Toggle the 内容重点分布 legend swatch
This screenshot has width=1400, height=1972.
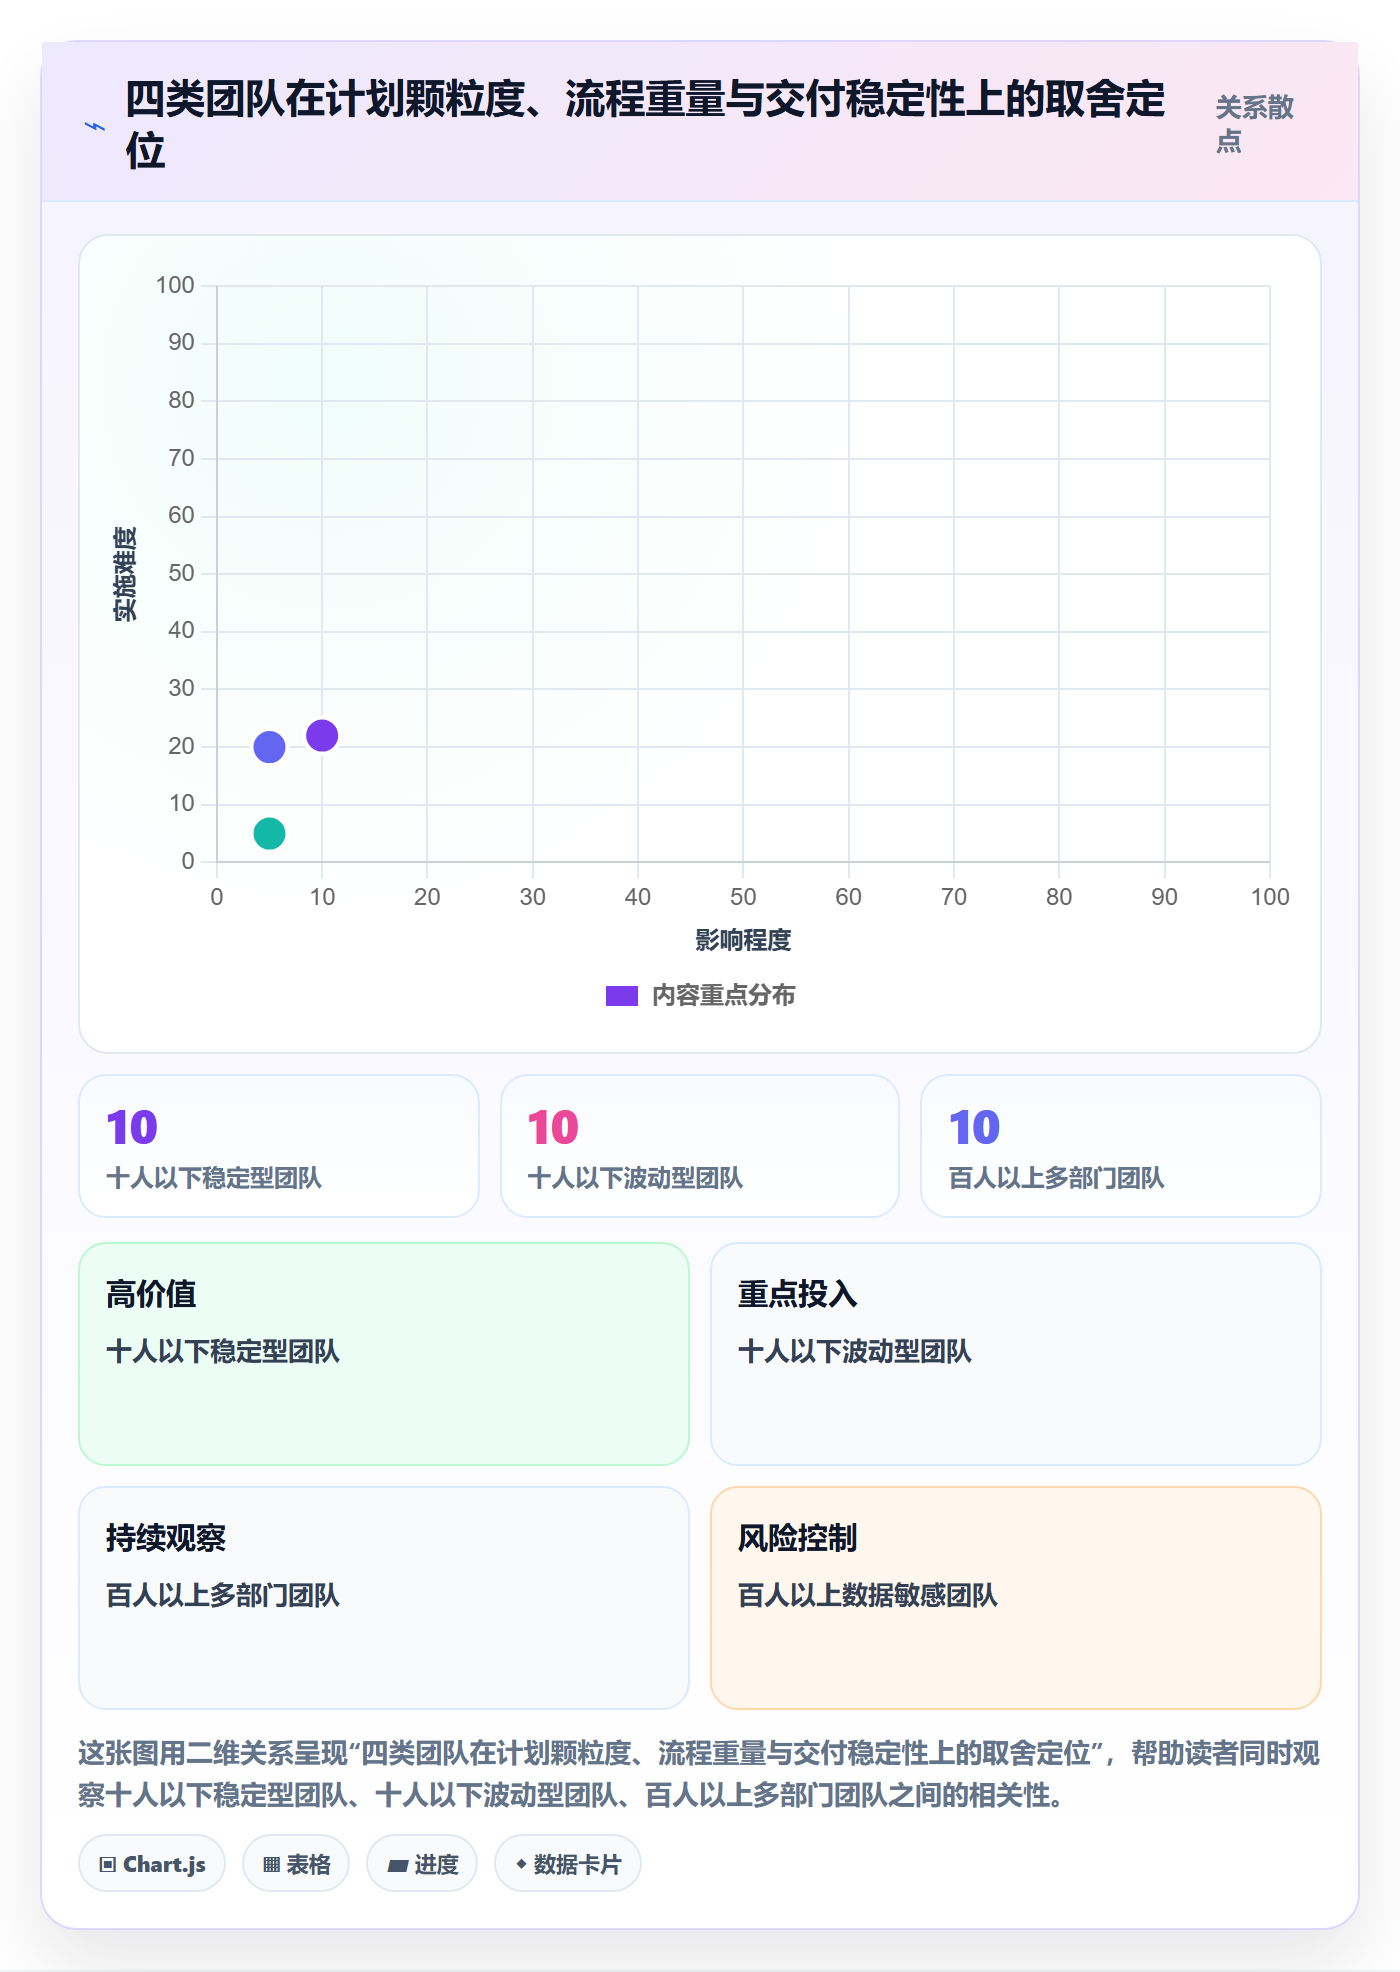(621, 996)
